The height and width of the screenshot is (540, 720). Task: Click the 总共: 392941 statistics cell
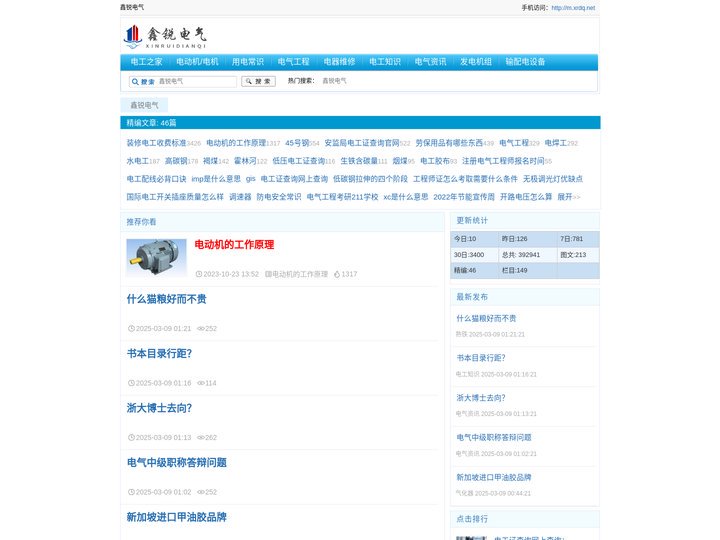(x=528, y=255)
